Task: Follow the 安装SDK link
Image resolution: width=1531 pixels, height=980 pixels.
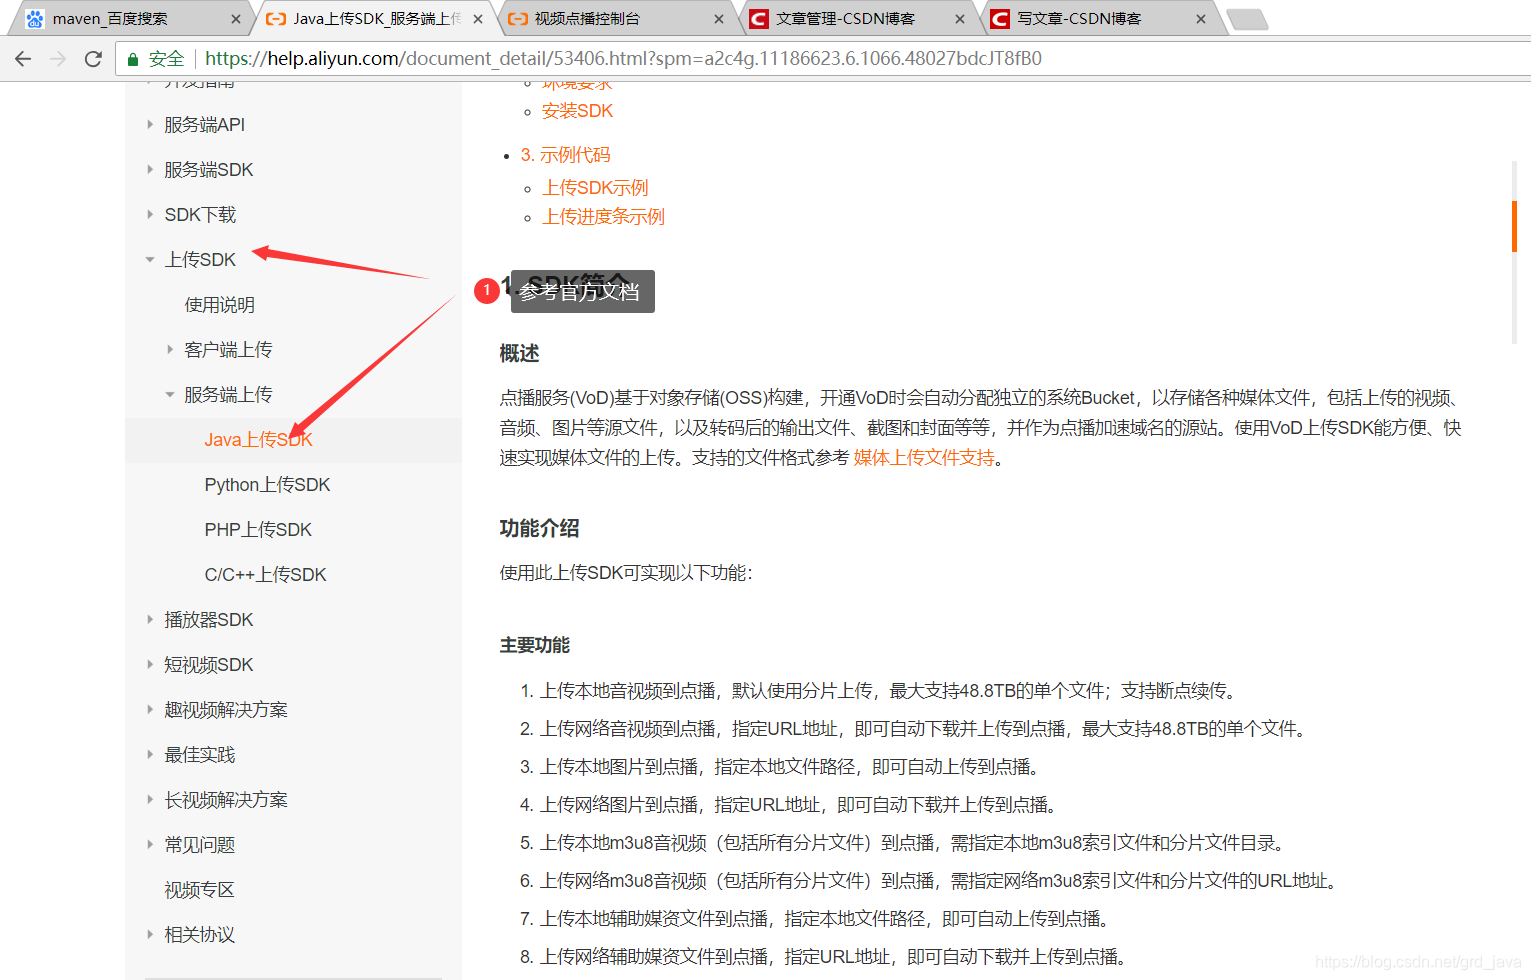Action: (x=577, y=111)
